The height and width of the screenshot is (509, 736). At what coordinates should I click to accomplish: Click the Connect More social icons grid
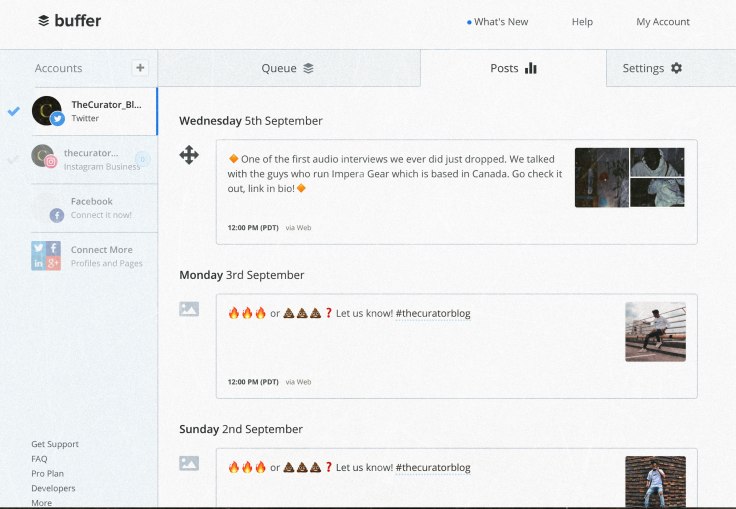click(46, 256)
